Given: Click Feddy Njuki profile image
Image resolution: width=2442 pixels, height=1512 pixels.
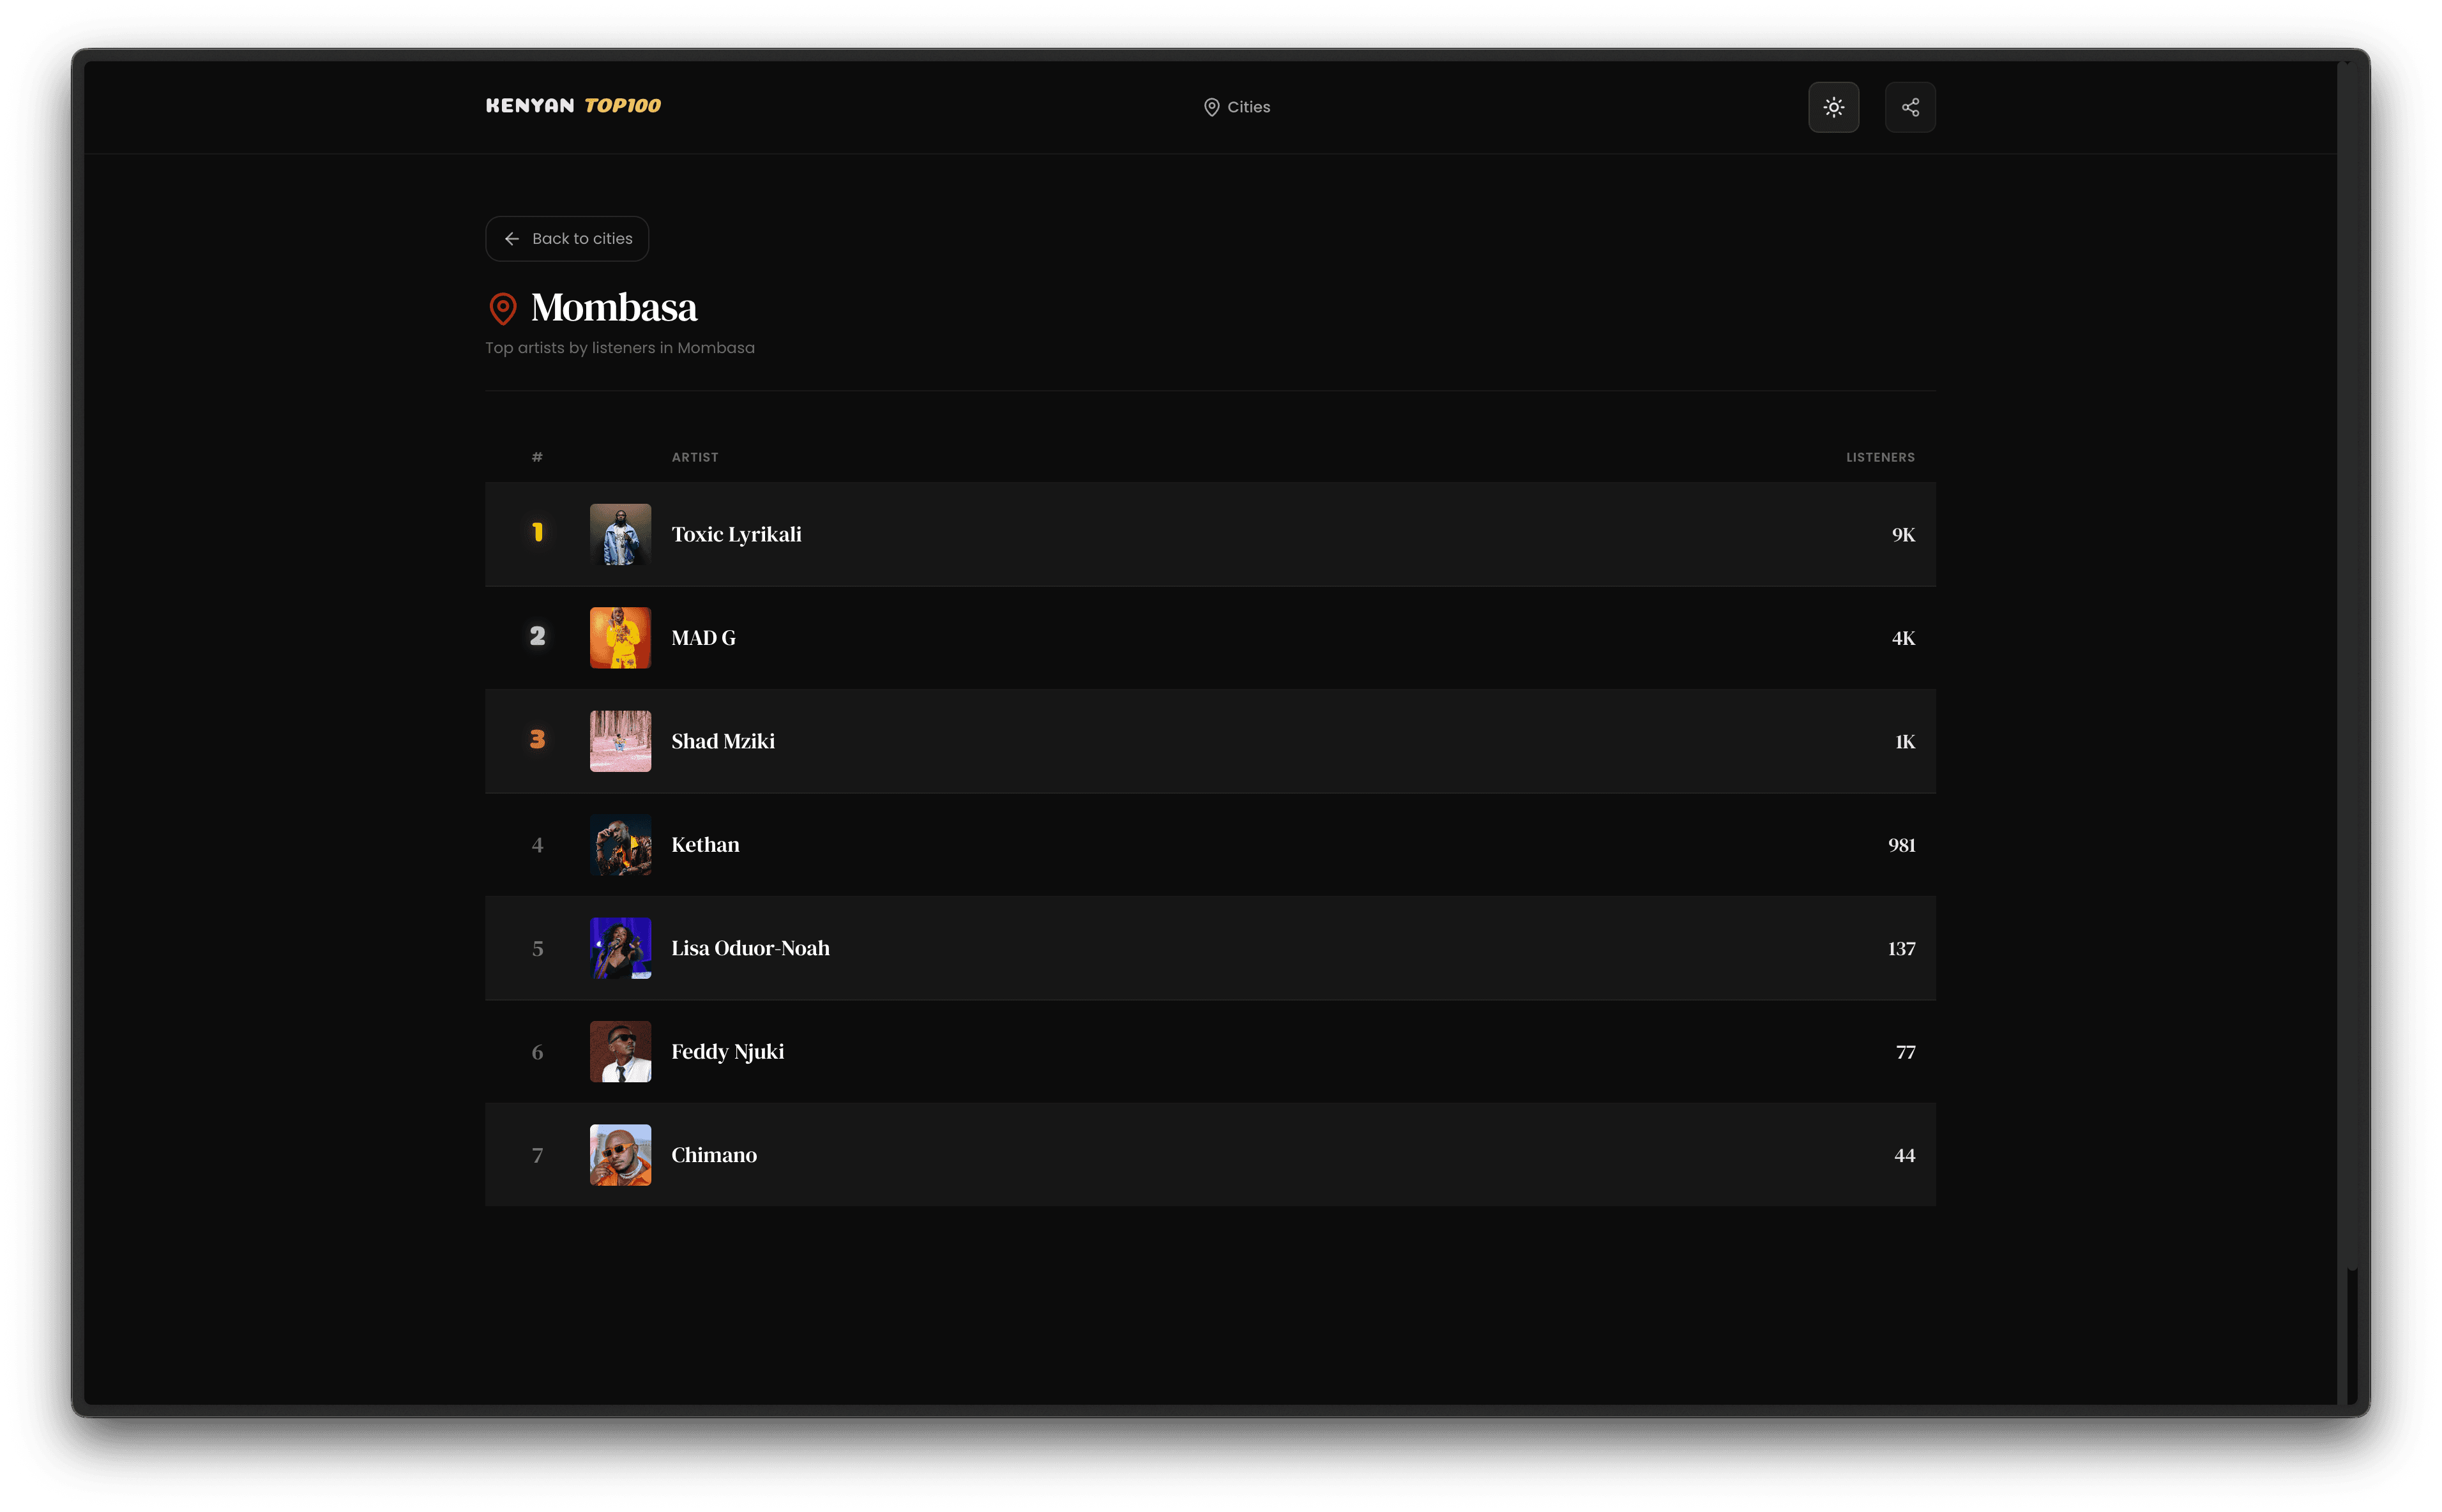Looking at the screenshot, I should click(620, 1051).
